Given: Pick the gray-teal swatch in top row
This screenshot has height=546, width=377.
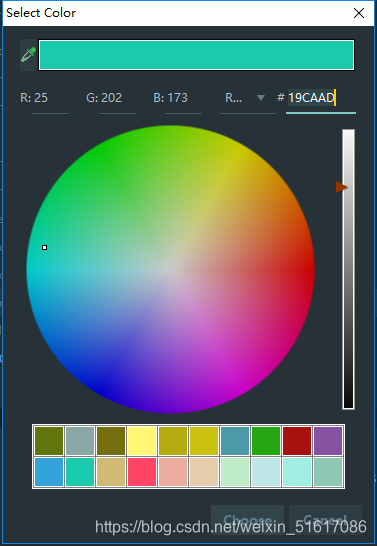Looking at the screenshot, I should tap(80, 441).
